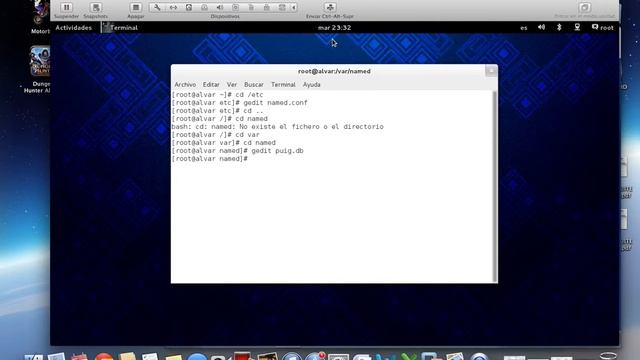640x360 pixels.
Task: Open the Snapshots toolbar icon
Action: (96, 7)
